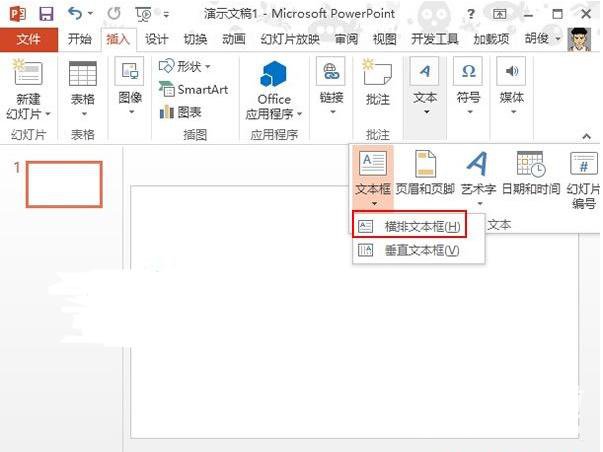The width and height of the screenshot is (603, 452).
Task: Open Office 应用程序 (Apps for Office)
Action: tap(274, 90)
